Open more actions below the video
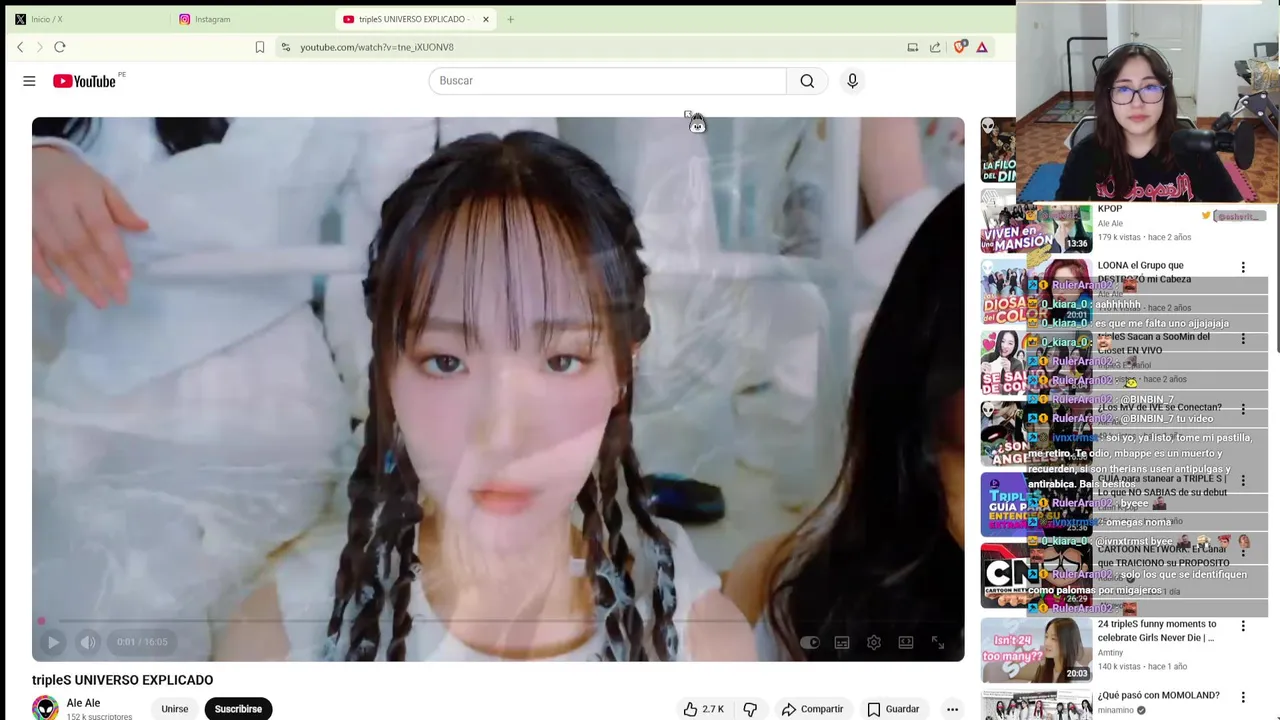Screen dimensions: 1280x720 (952, 709)
